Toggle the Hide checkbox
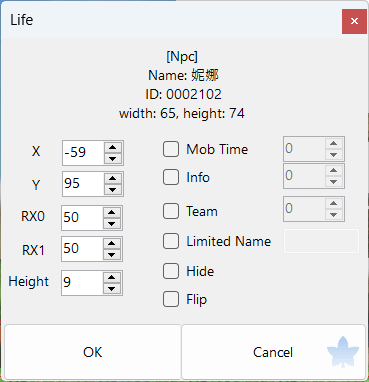369x382 pixels. [171, 271]
